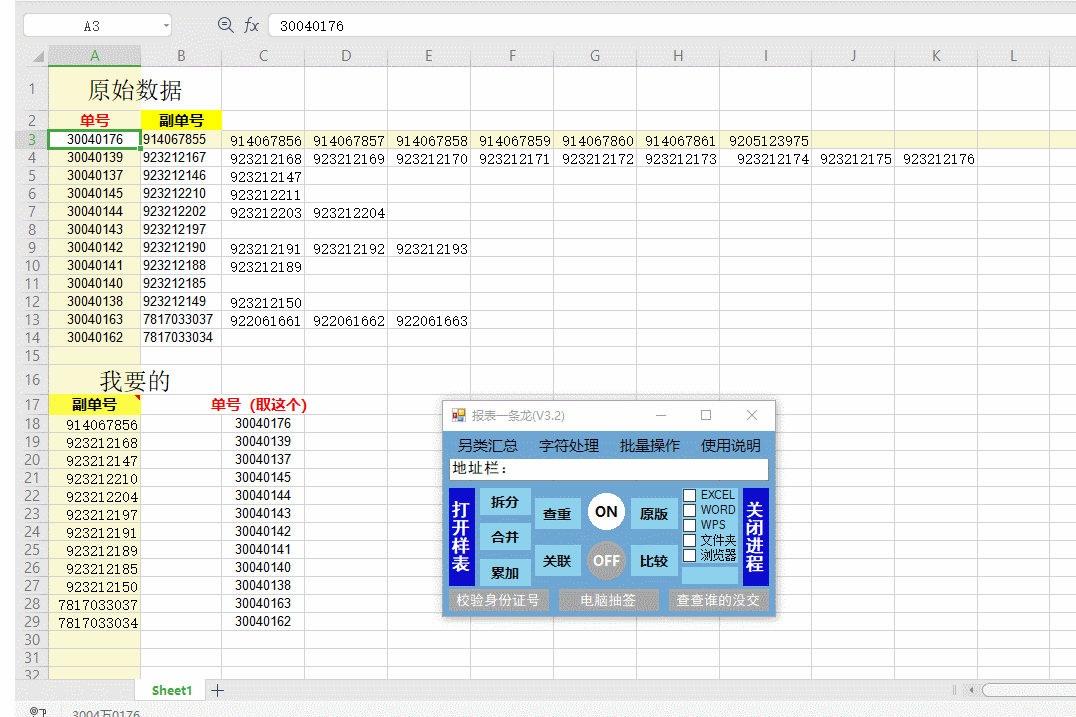Maximize the 报表一条龙 window
Screen dimensions: 1076x717
click(x=705, y=415)
